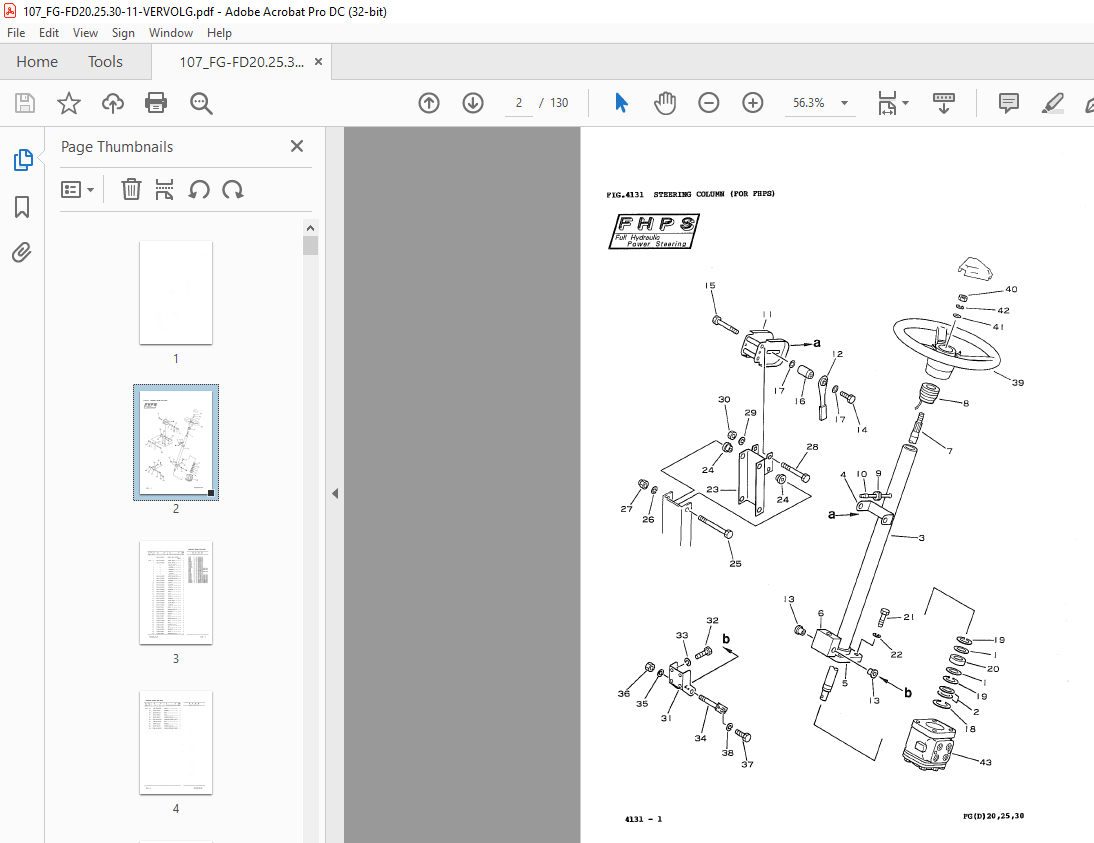Viewport: 1094px width, 843px height.
Task: Choose the Selection arrow tool
Action: click(621, 103)
